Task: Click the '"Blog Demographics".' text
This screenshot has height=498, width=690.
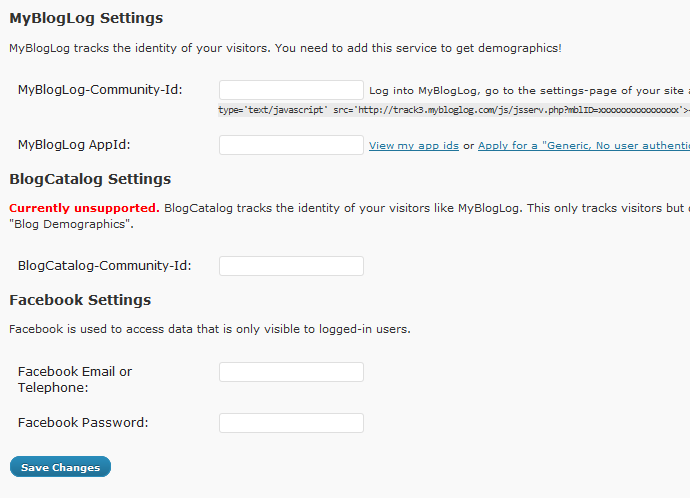Action: pyautogui.click(x=71, y=224)
